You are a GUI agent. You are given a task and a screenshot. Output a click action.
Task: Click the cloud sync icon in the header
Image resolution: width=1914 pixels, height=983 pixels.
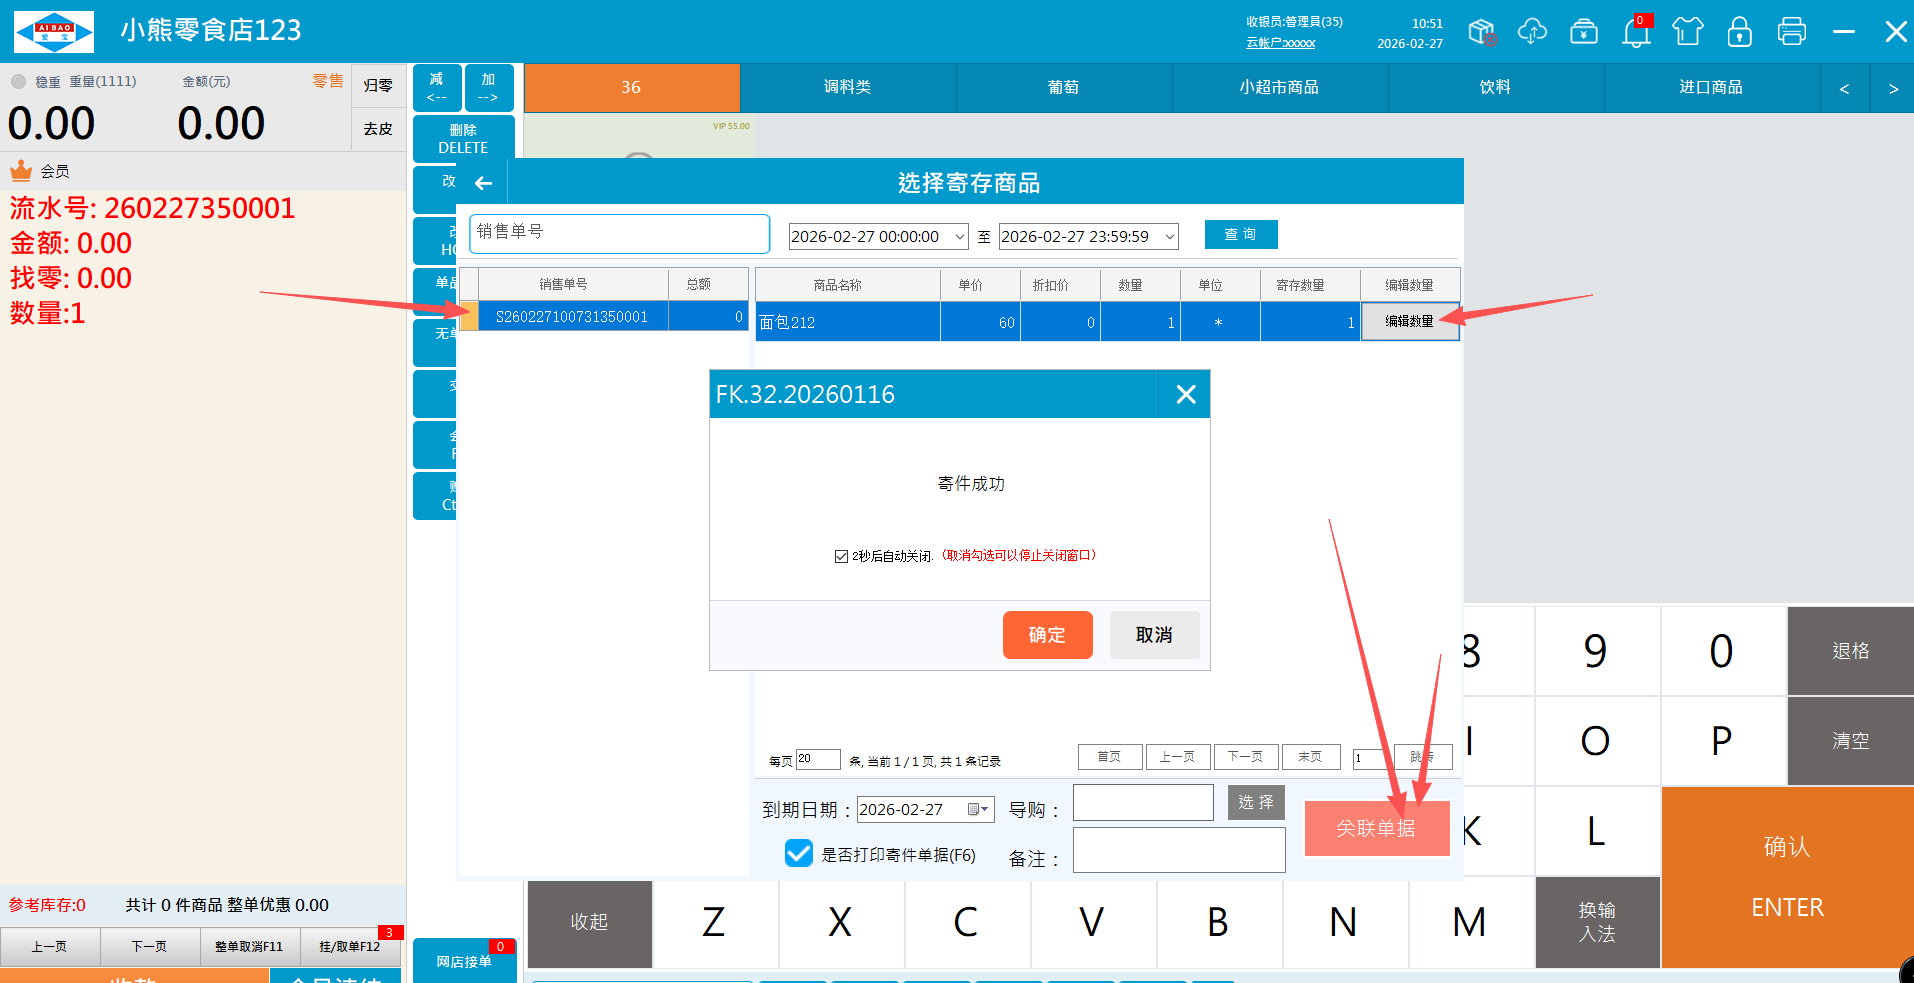(1532, 32)
